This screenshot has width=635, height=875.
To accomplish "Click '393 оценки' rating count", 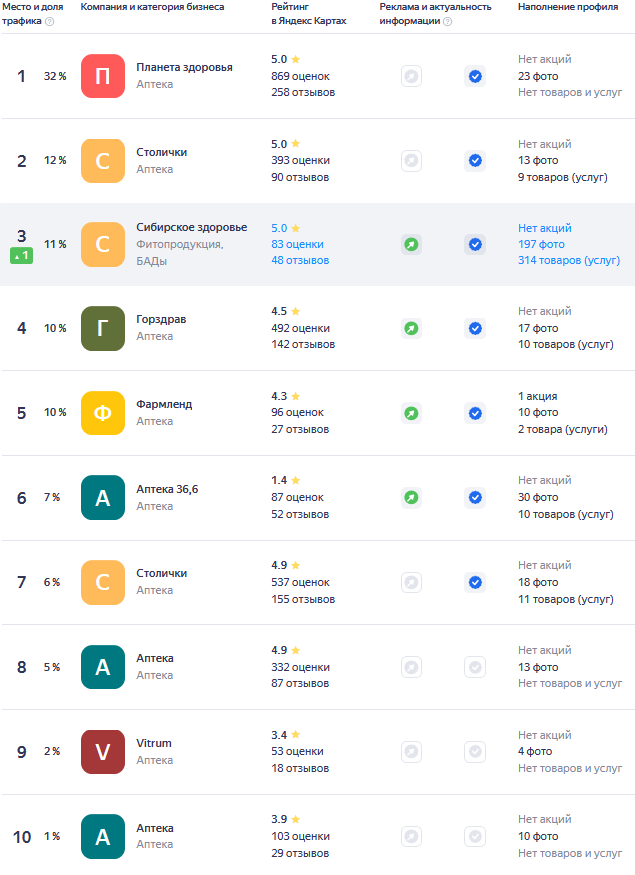I will 300,161.
